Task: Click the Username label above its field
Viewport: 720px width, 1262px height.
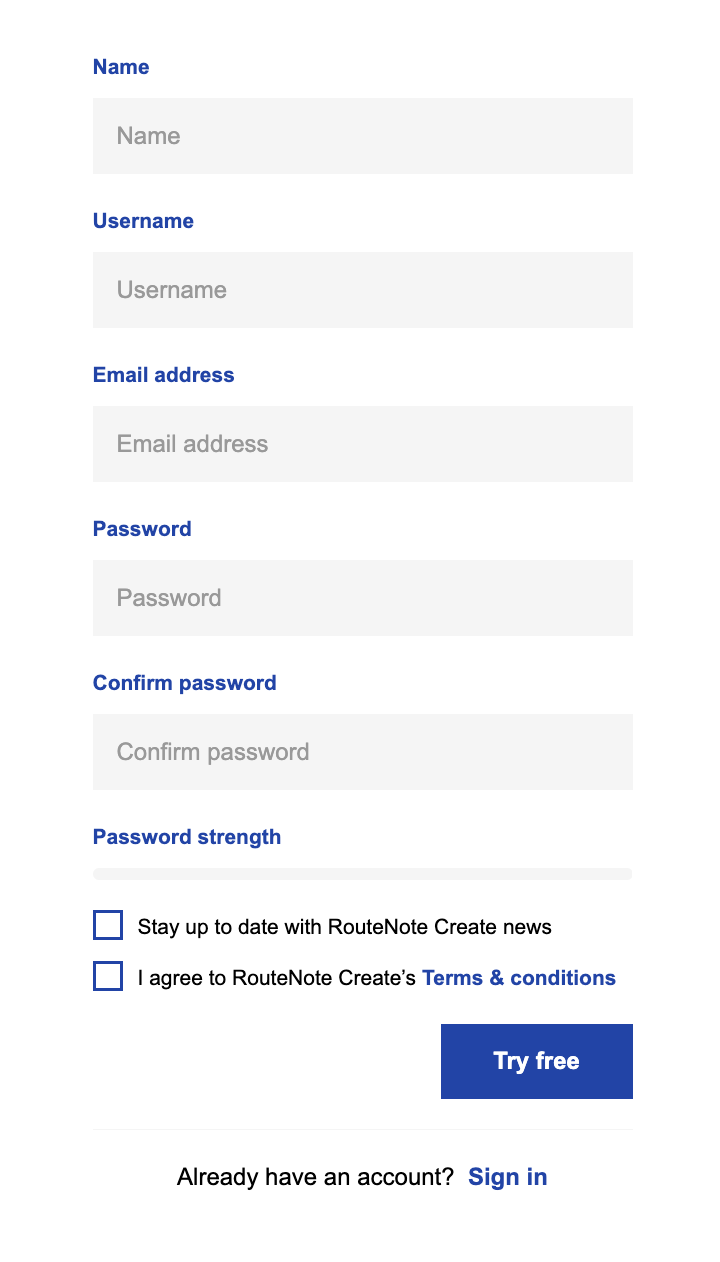Action: point(143,221)
